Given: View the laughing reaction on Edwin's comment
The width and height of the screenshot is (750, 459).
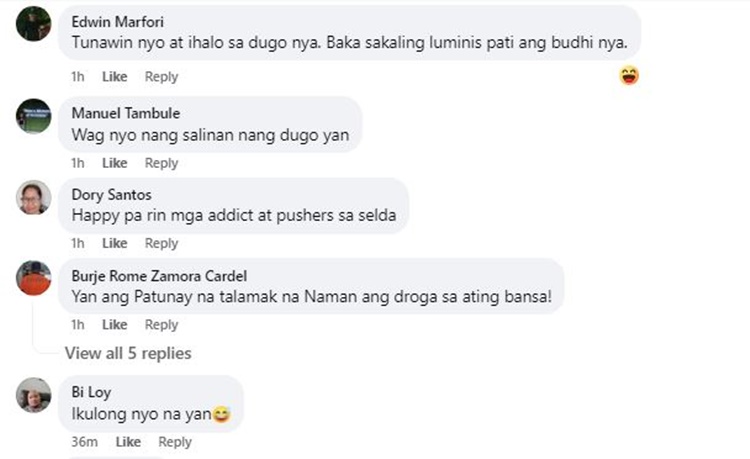Looking at the screenshot, I should point(629,76).
